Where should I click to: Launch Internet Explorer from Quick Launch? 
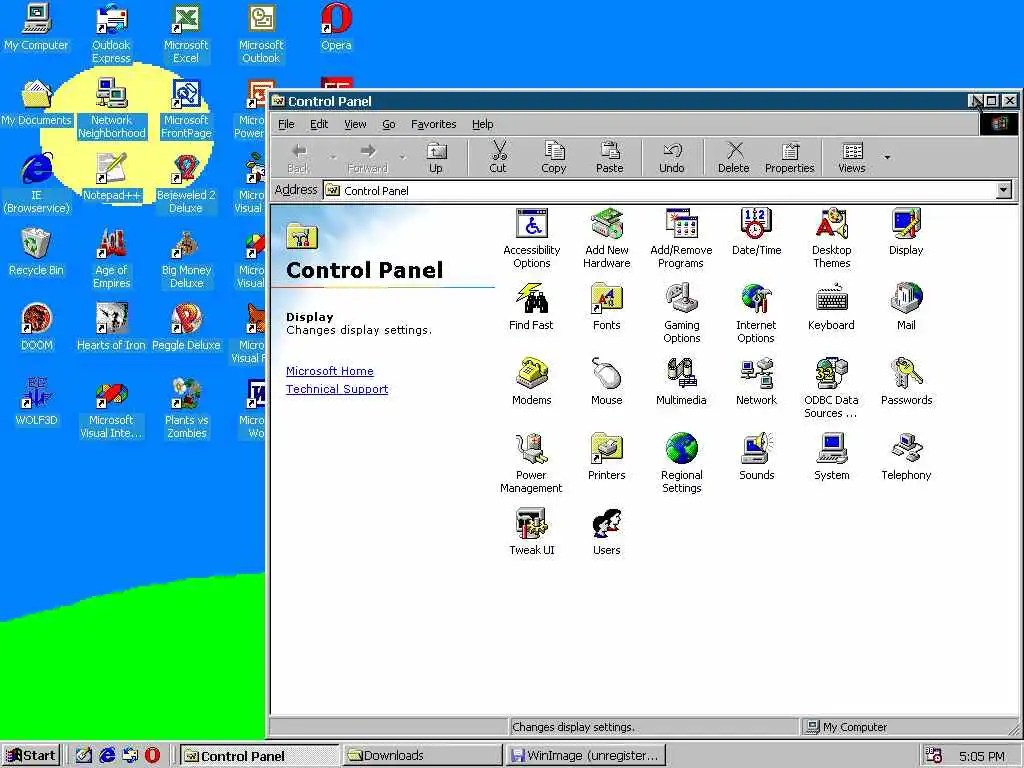point(106,755)
